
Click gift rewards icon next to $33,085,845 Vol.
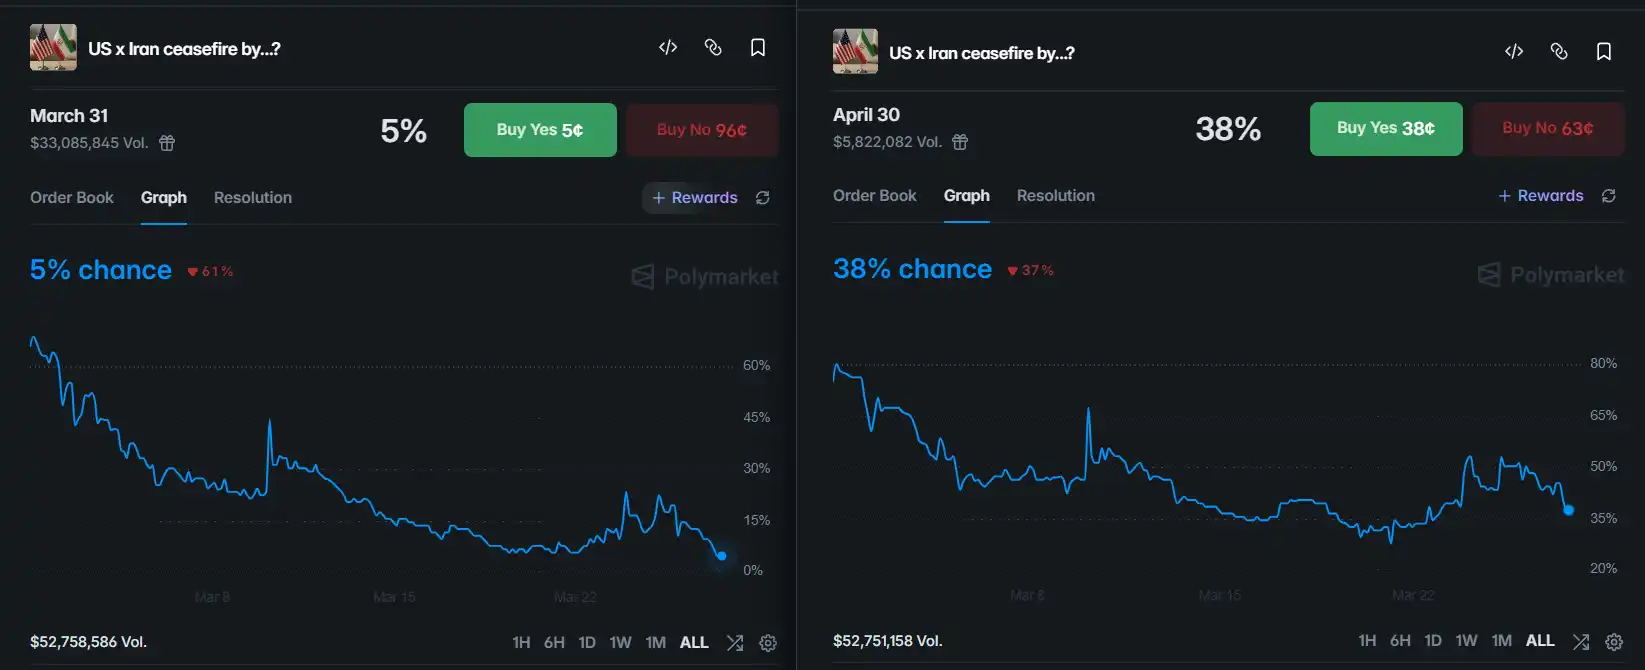[167, 143]
